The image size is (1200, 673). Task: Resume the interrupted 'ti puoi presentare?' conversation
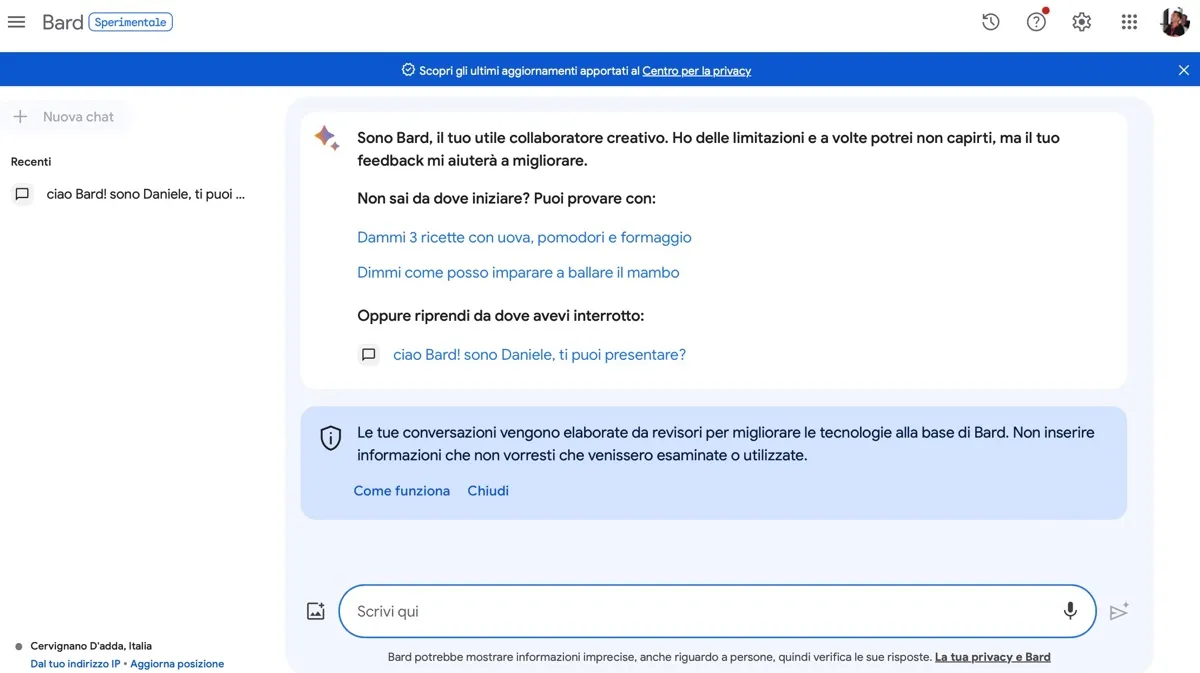[x=539, y=354]
